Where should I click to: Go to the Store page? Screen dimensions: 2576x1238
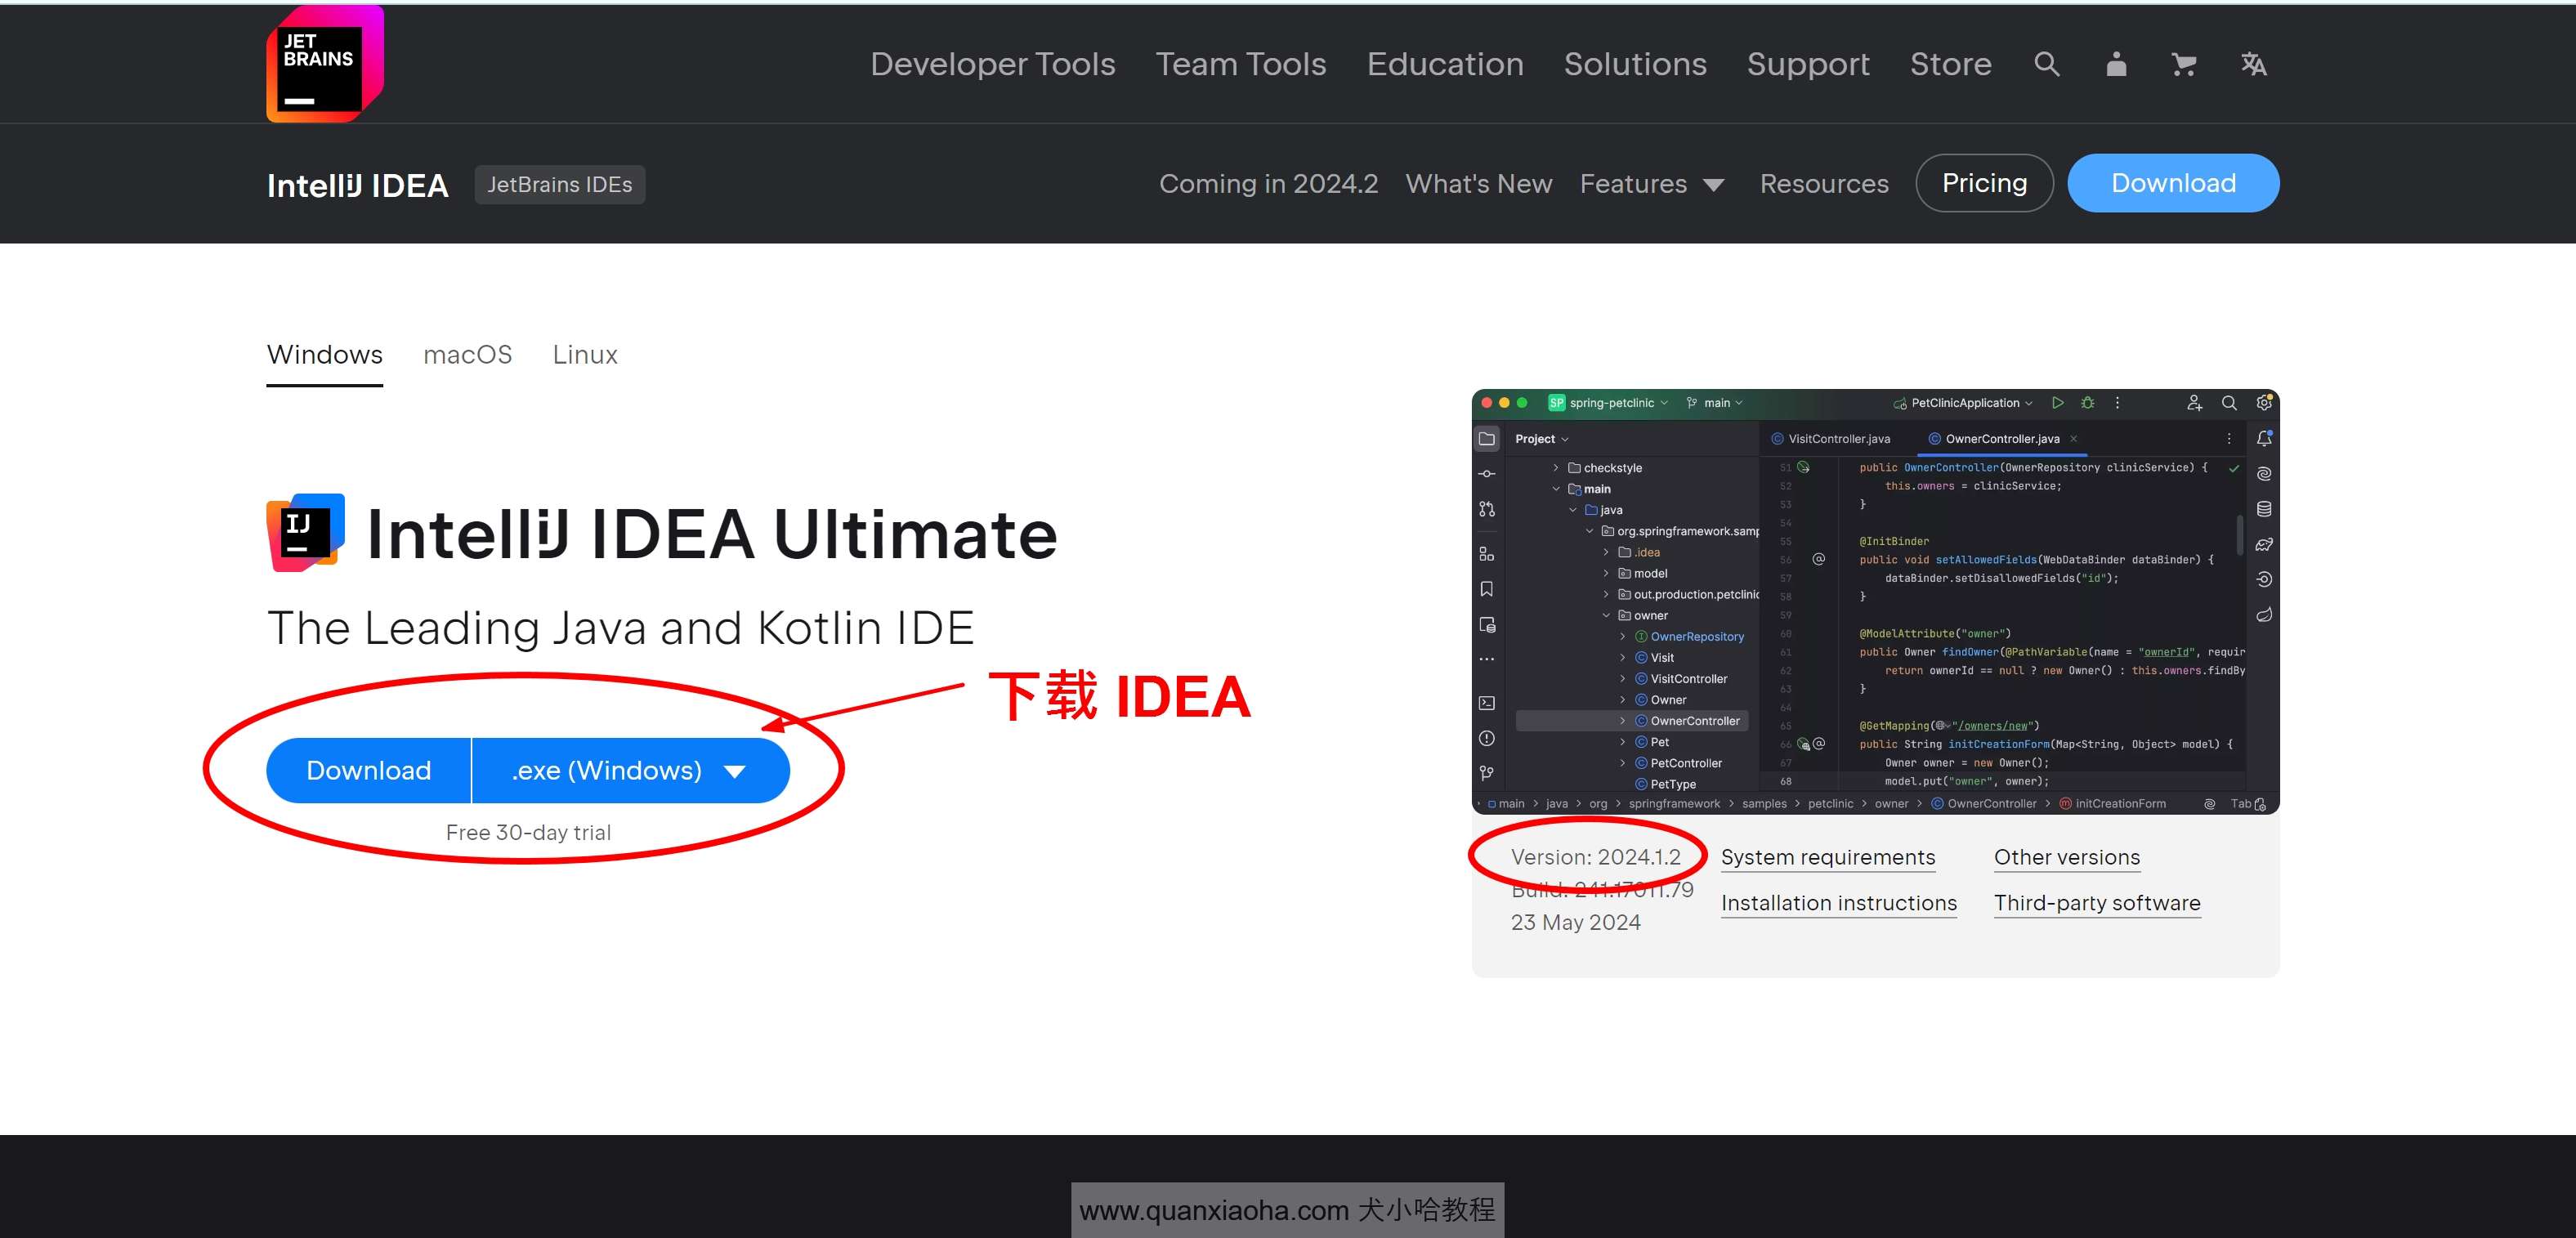click(x=1950, y=64)
